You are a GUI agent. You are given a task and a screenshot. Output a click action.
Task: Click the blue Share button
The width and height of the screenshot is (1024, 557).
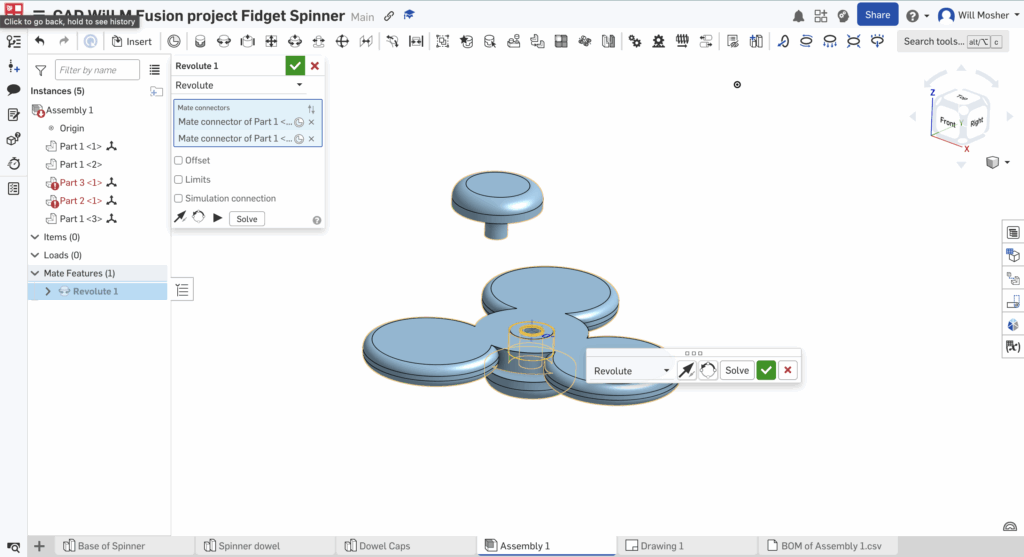pos(877,15)
